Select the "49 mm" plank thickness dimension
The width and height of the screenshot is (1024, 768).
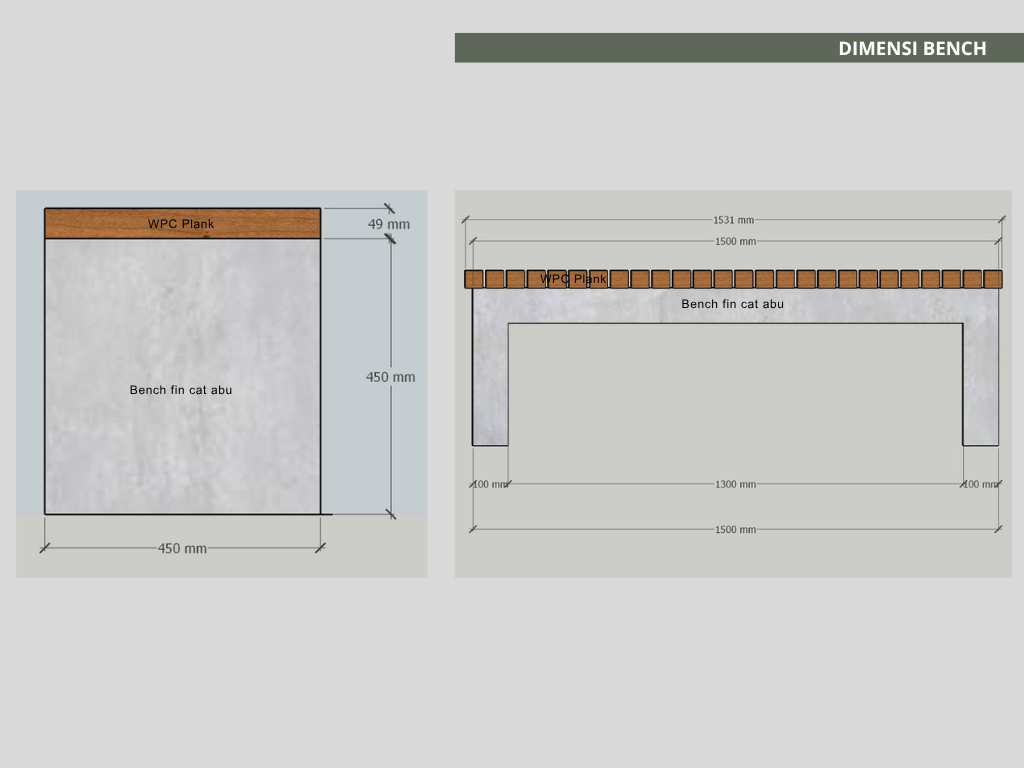tap(388, 224)
